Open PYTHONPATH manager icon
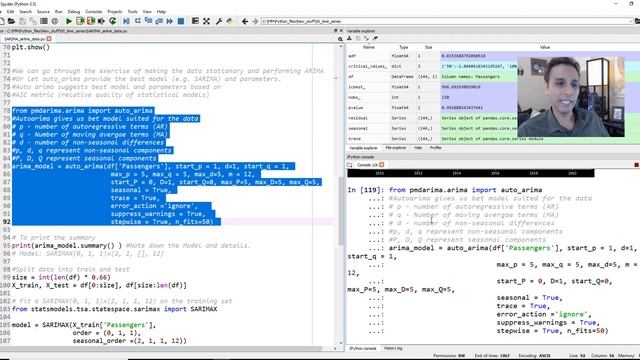The height and width of the screenshot is (360, 640). point(230,21)
